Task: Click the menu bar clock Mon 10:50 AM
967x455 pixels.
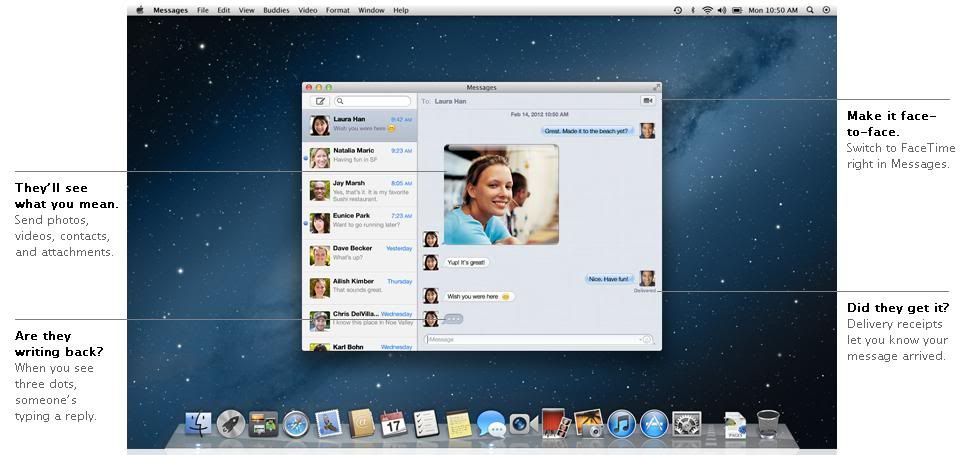Action: pyautogui.click(x=773, y=10)
